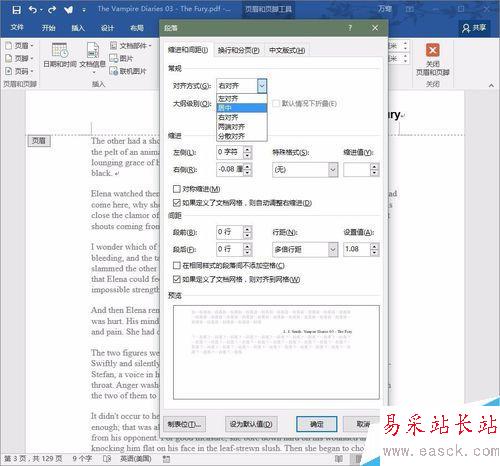The image size is (500, 466).
Task: Choose 左对齐 in alignment list
Action: 242,99
